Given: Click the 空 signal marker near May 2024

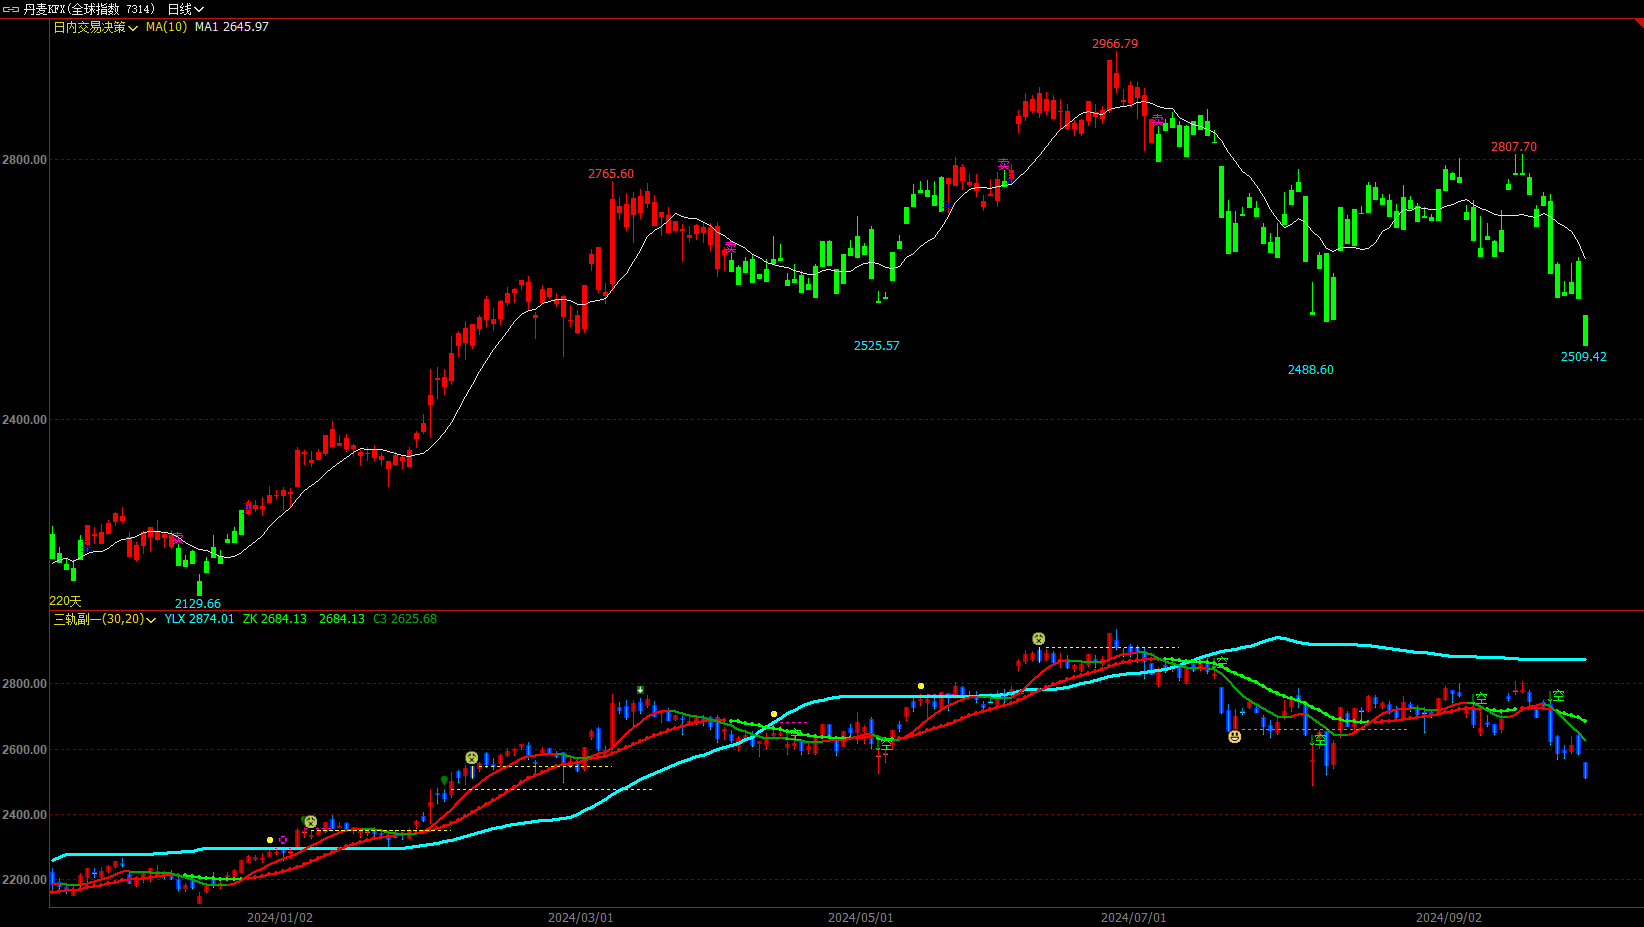Looking at the screenshot, I should click(886, 745).
